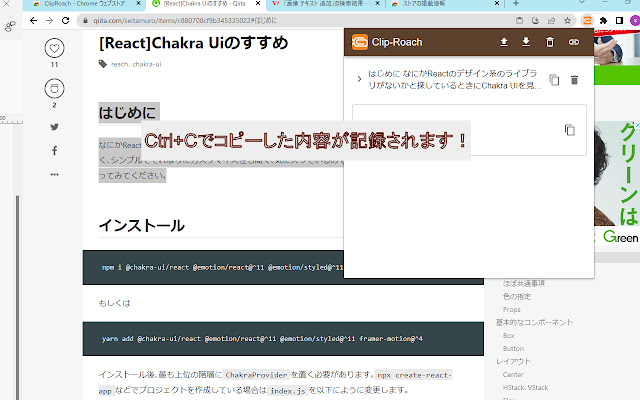This screenshot has width=640, height=400.
Task: Click the yarn add @chakra-ui/react code block
Action: (283, 339)
